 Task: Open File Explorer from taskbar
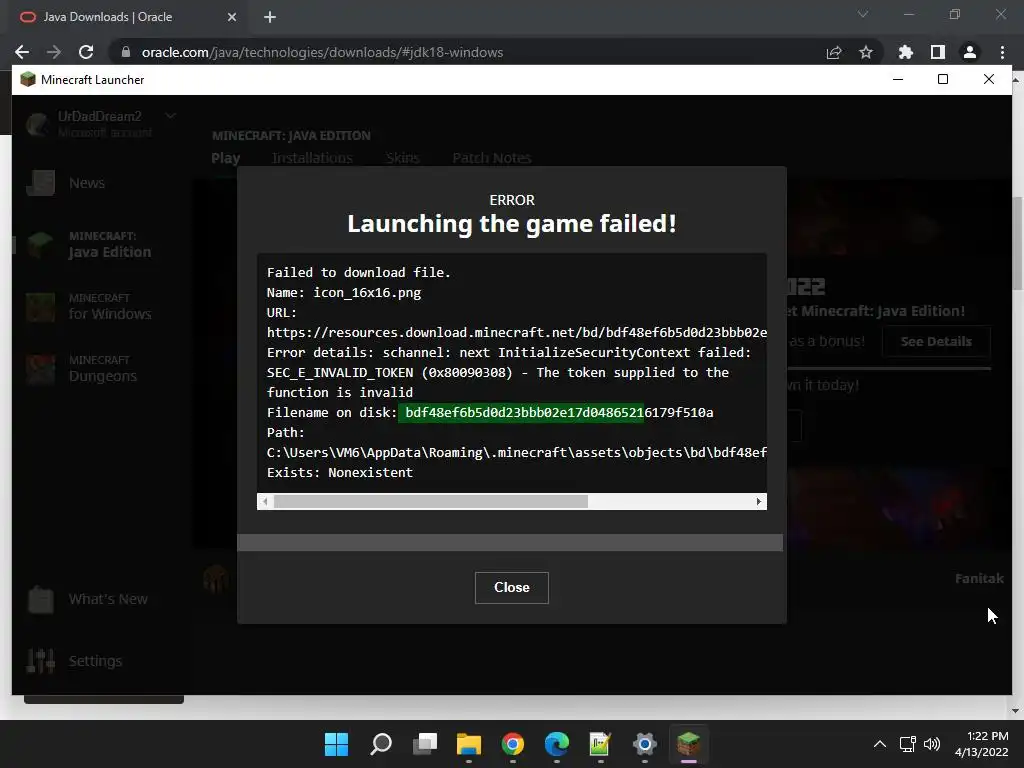pyautogui.click(x=469, y=744)
